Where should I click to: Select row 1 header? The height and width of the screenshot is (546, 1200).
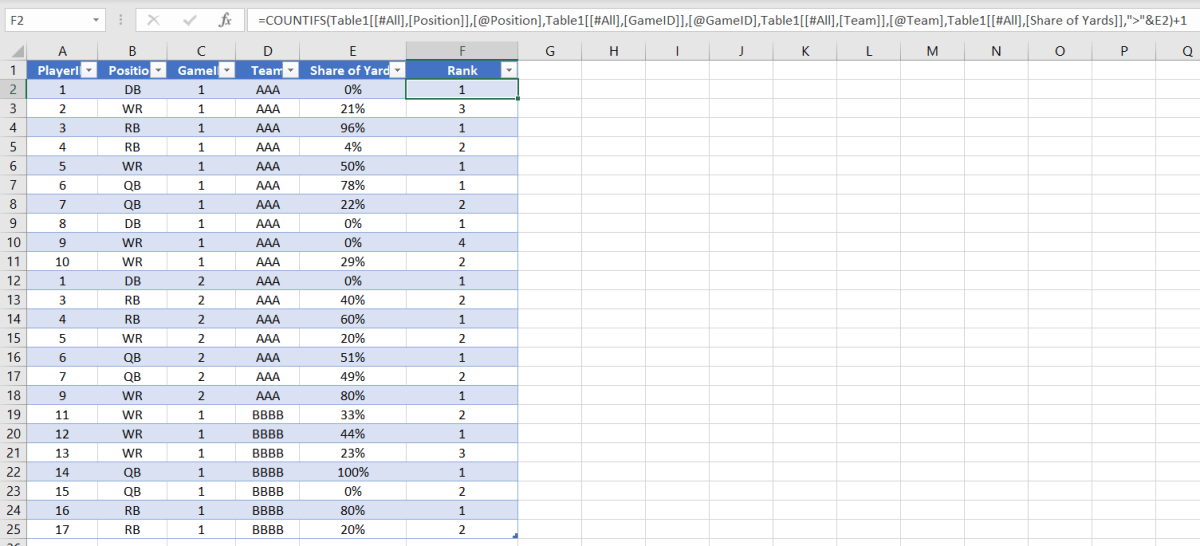pos(13,70)
